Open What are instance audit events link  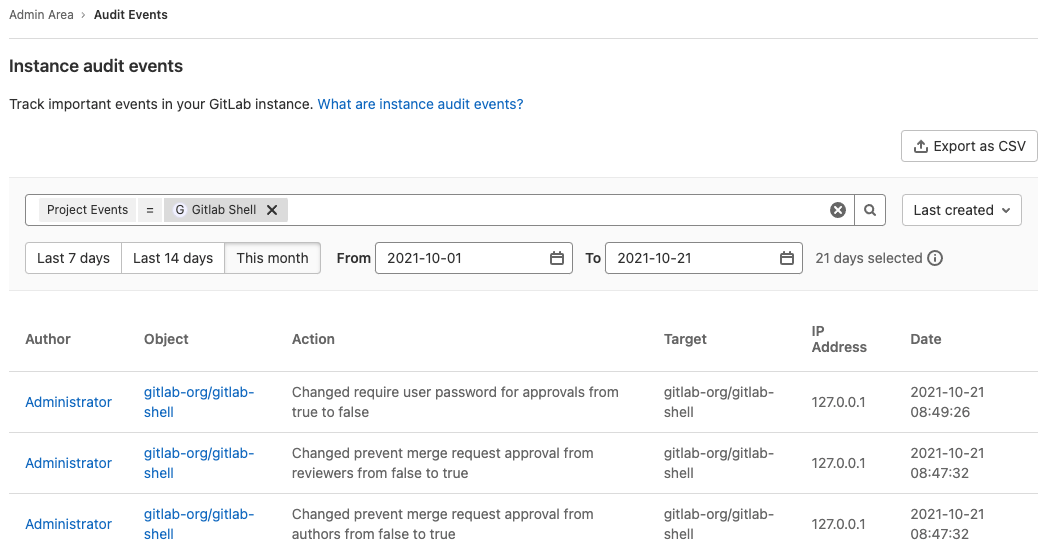pyautogui.click(x=420, y=104)
